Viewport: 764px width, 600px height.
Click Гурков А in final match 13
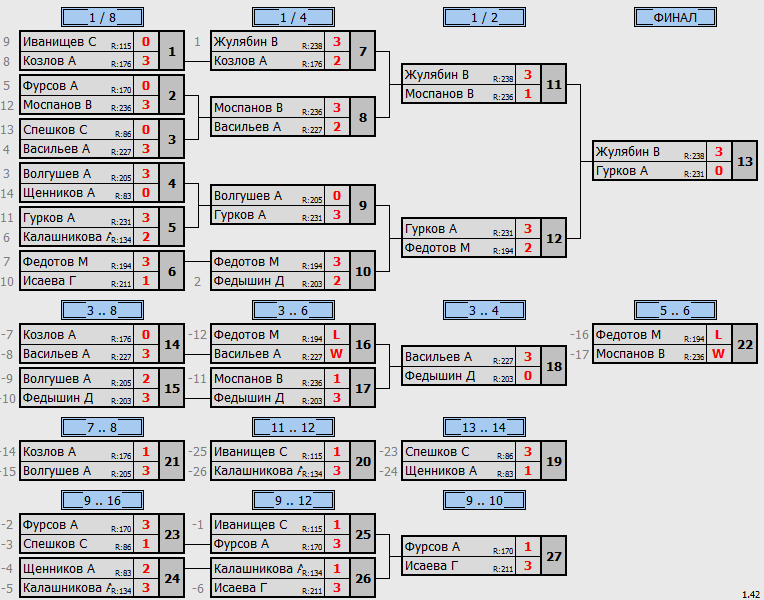(x=622, y=171)
